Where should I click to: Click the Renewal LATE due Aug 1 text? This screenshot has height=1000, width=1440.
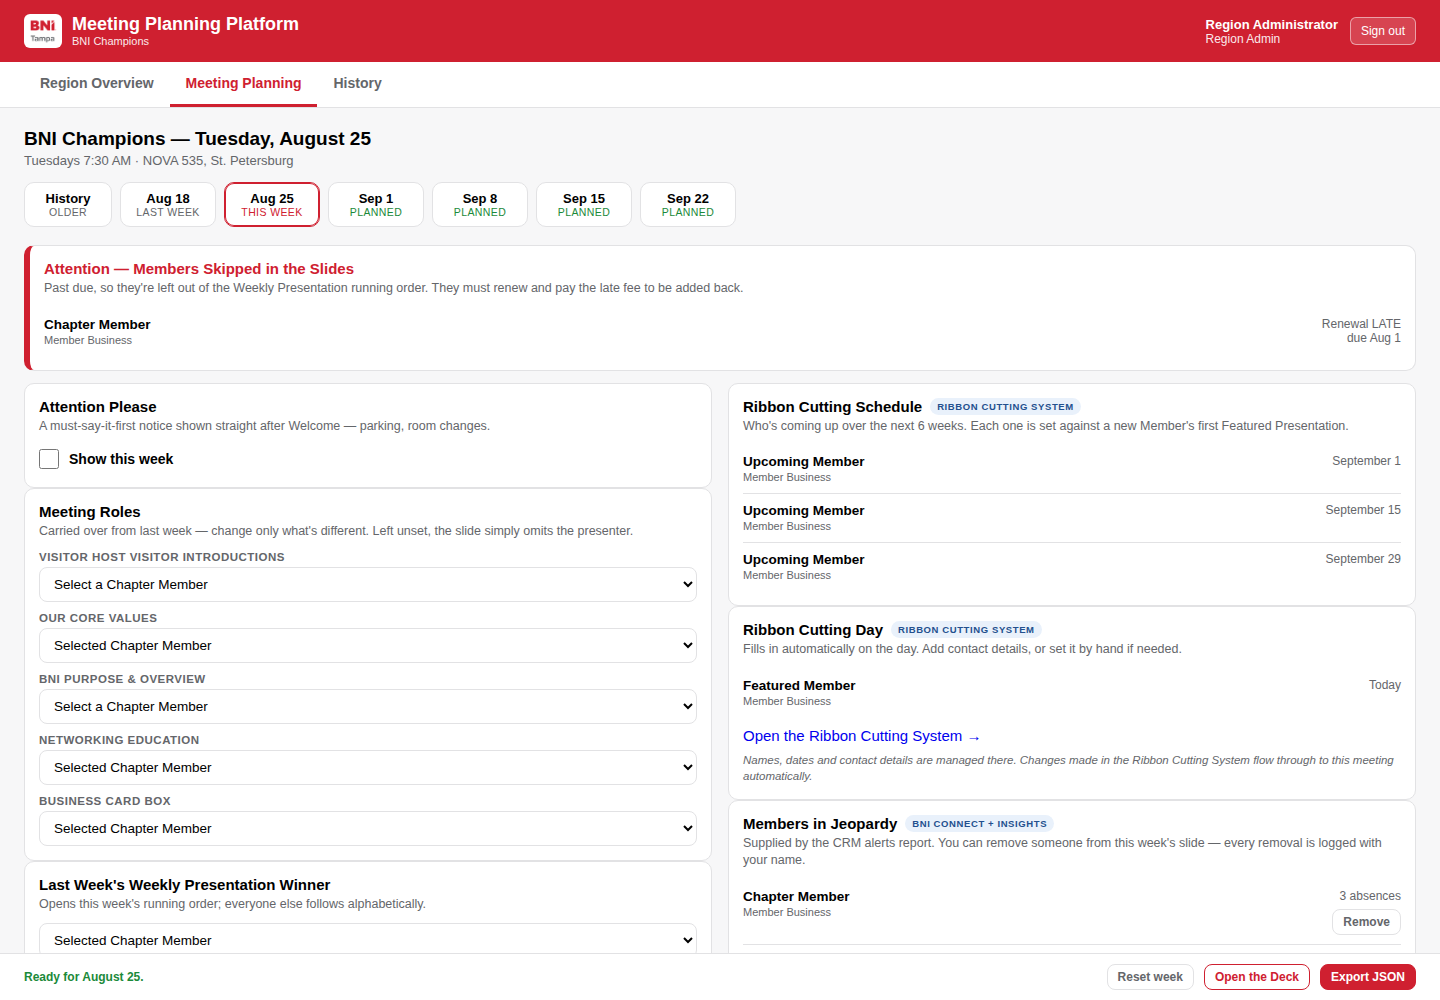(1361, 331)
